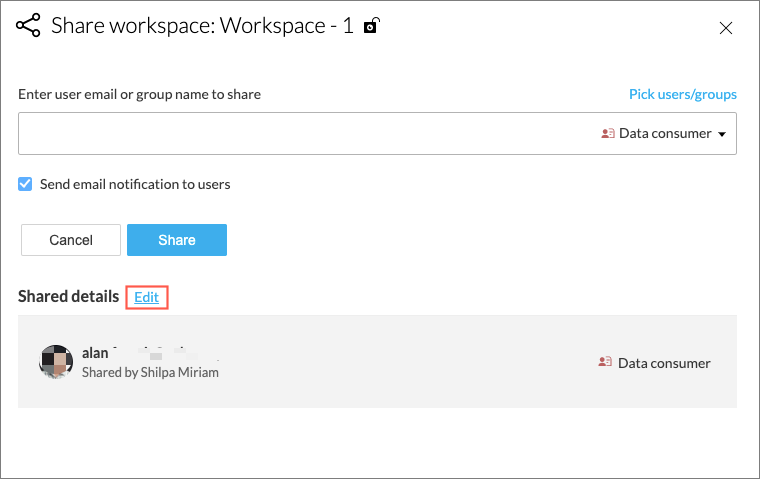This screenshot has height=479, width=760.
Task: Click the Shared by Shilpa Miriam text
Action: (150, 372)
